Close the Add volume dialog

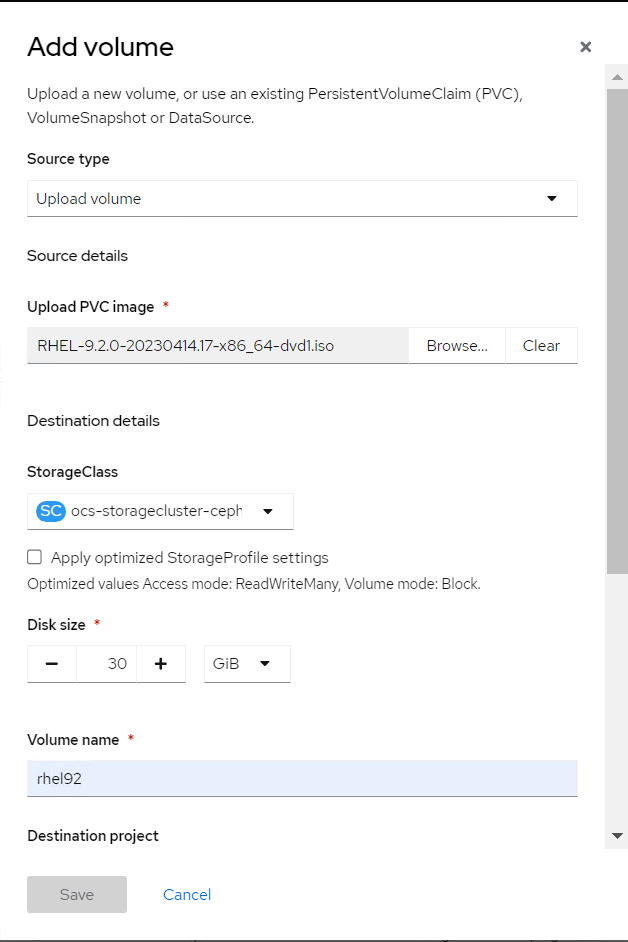click(586, 47)
